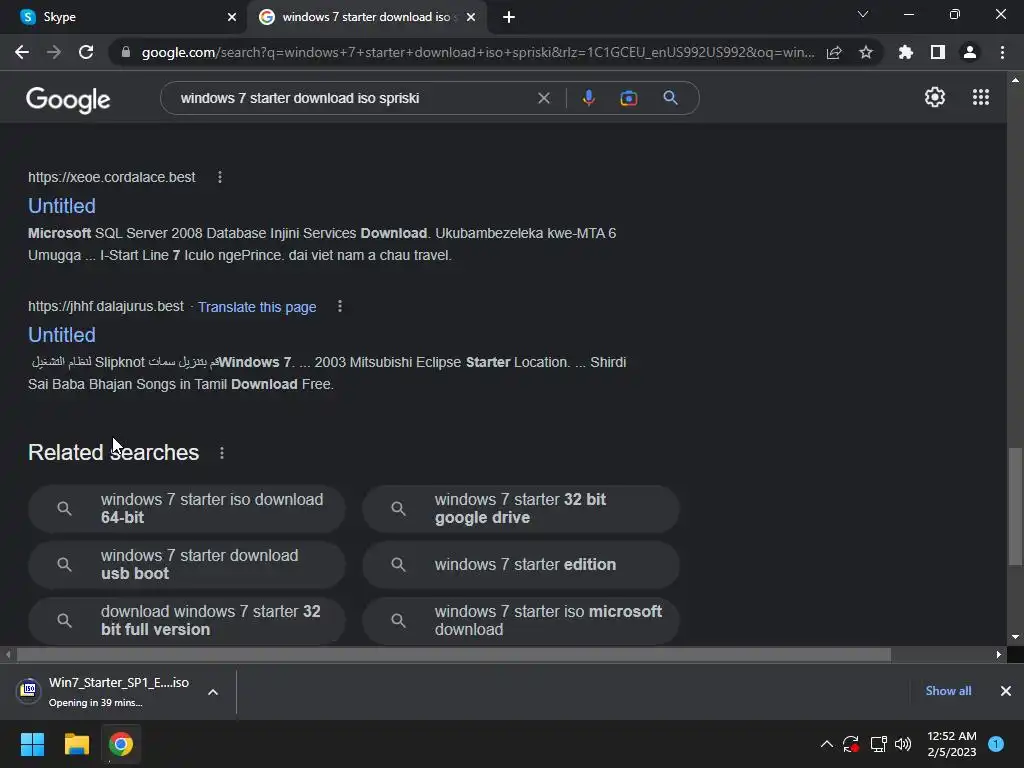Screen dimensions: 1024x768
Task: Open a new browser tab
Action: click(x=509, y=17)
